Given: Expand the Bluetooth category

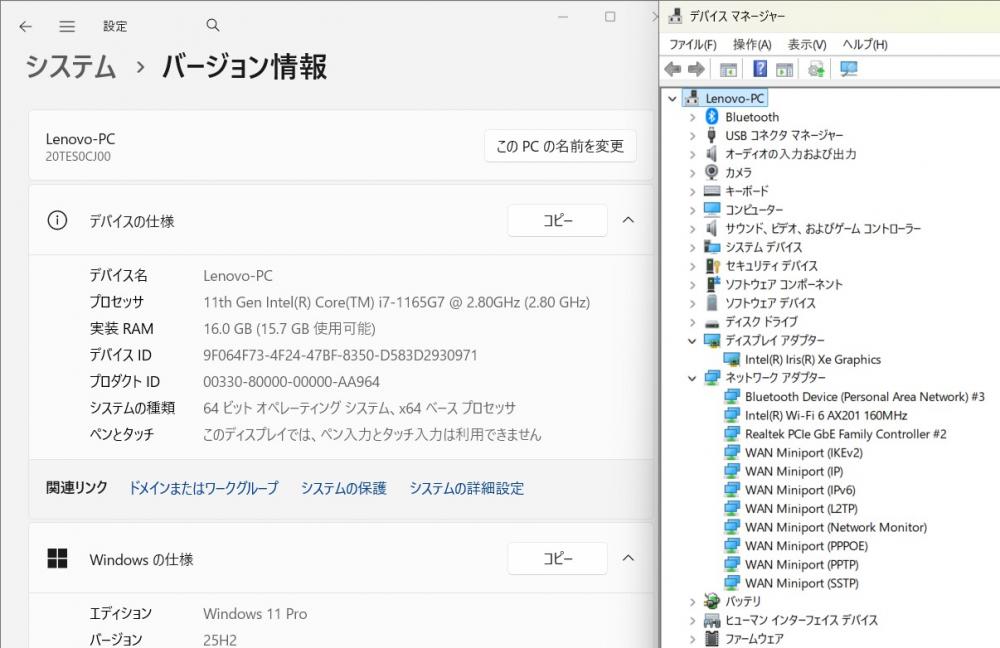Looking at the screenshot, I should tap(692, 117).
